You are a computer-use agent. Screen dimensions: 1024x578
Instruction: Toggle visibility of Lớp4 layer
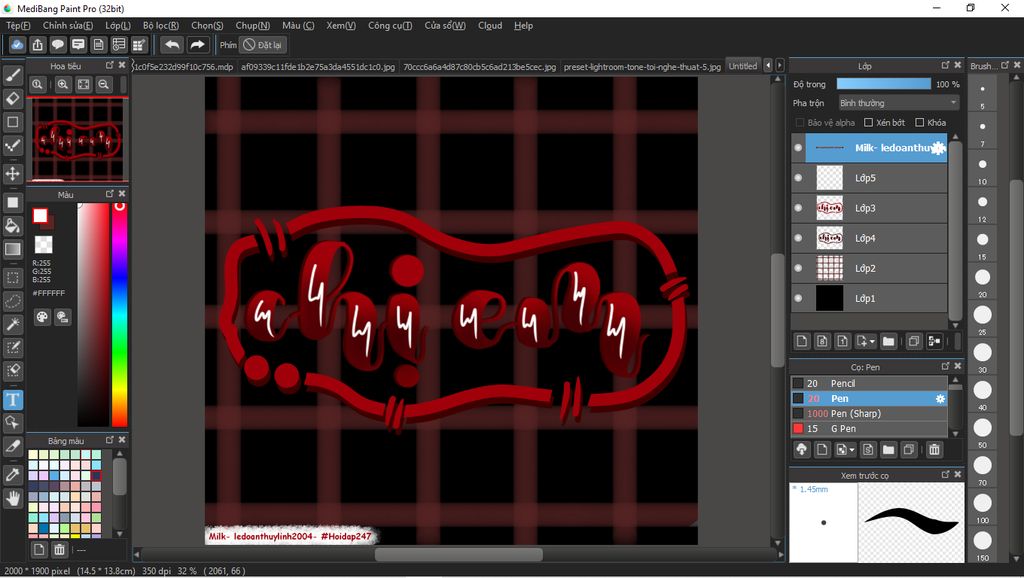(x=798, y=238)
